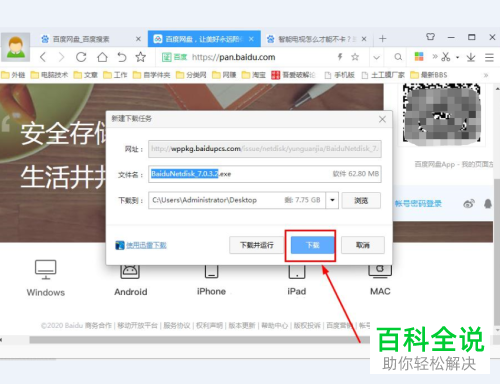The image size is (500, 384).
Task: Open the 分类网 bookmark folder
Action: 191,75
